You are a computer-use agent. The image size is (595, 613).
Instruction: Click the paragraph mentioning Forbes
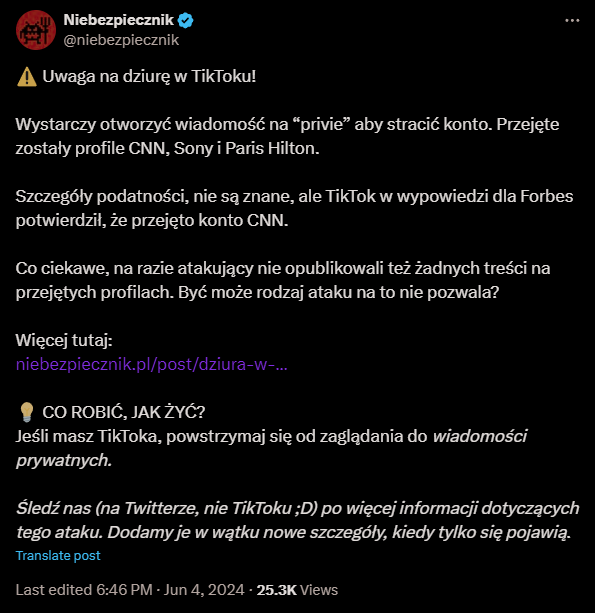(x=294, y=208)
